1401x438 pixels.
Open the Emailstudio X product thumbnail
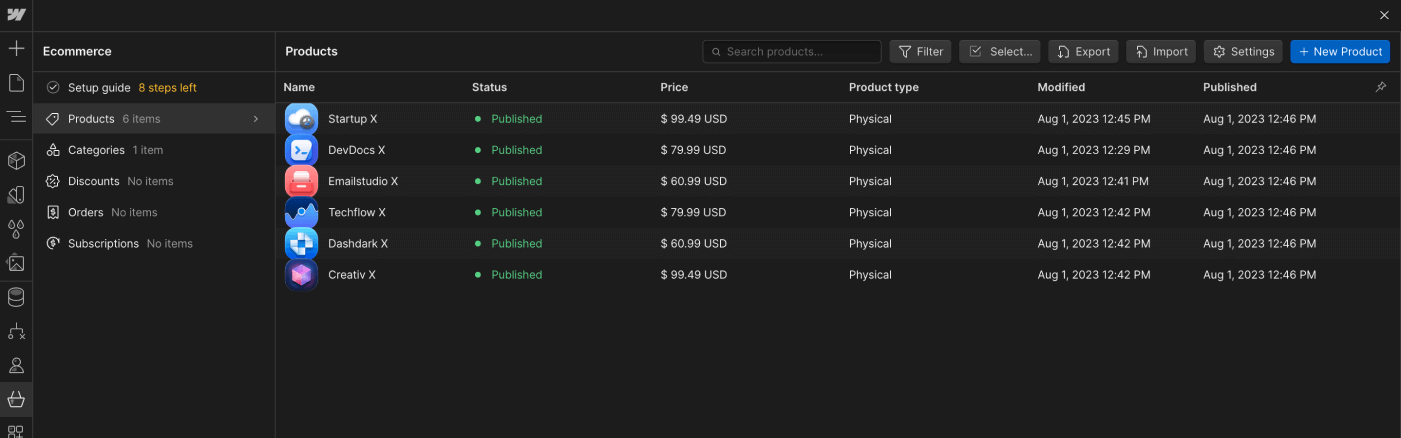[x=301, y=181]
